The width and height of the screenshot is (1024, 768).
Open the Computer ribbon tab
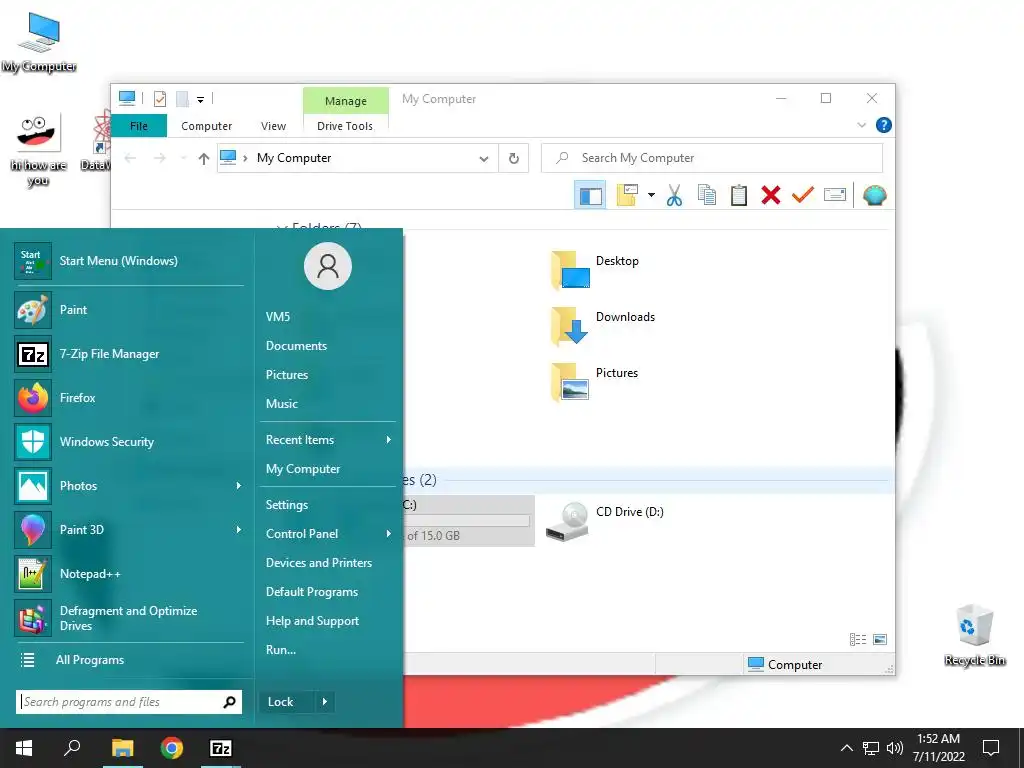[206, 126]
